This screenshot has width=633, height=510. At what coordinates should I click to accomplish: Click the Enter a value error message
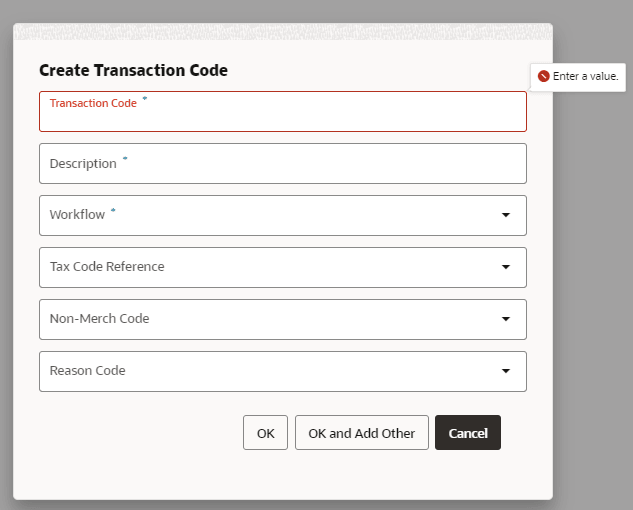[x=585, y=76]
